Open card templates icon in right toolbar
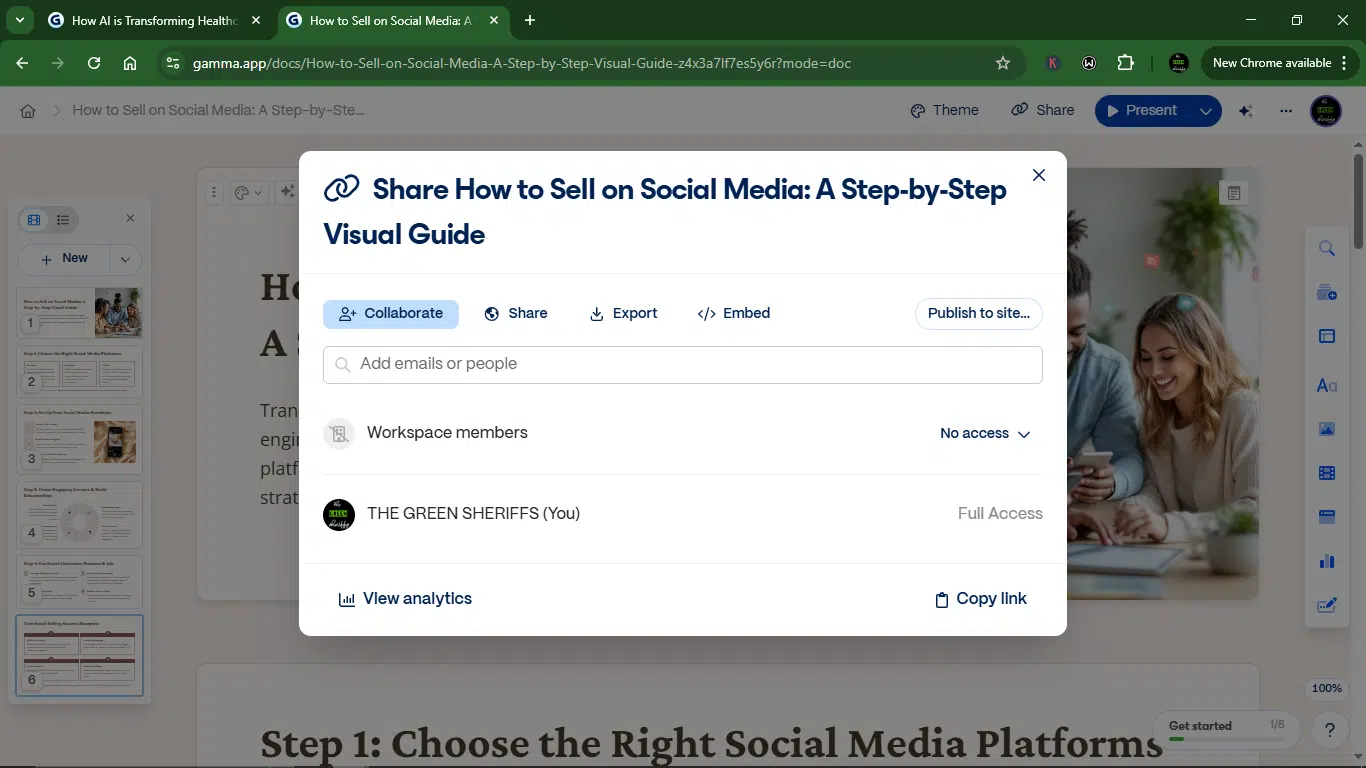Screen dimensions: 1366x768 point(1327,293)
